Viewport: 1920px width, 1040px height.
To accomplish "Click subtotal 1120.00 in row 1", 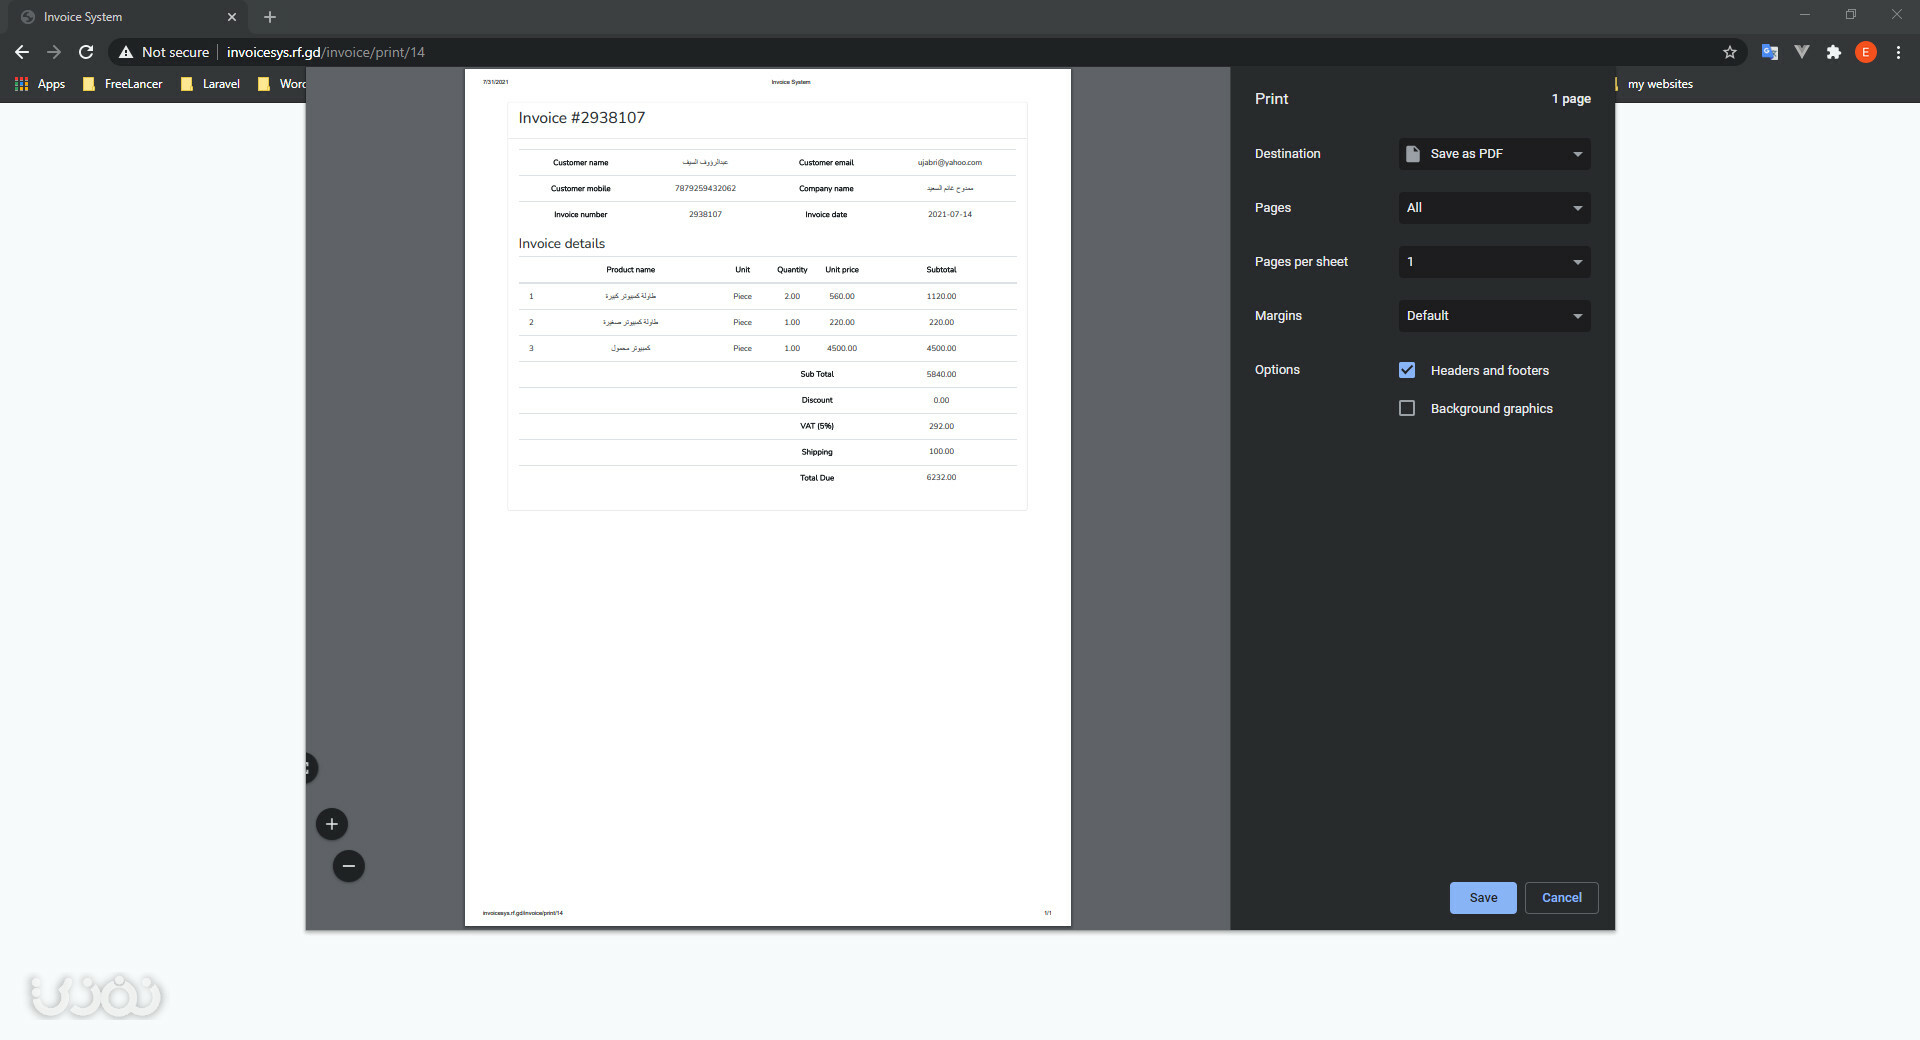I will click(x=941, y=296).
